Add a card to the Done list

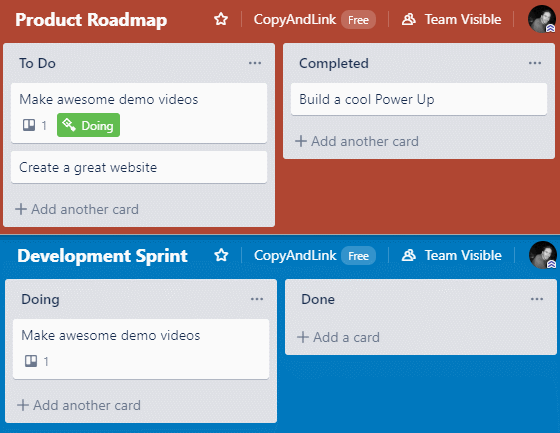click(x=338, y=337)
